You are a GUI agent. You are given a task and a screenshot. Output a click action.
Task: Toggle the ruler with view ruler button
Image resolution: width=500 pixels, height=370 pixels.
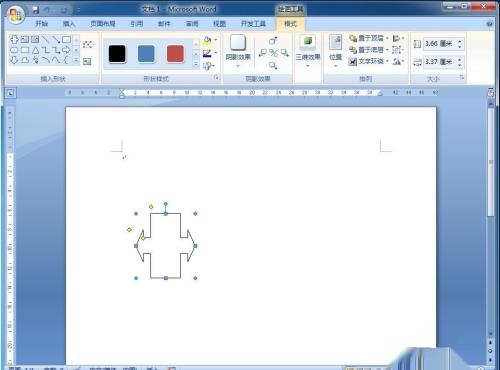click(491, 94)
